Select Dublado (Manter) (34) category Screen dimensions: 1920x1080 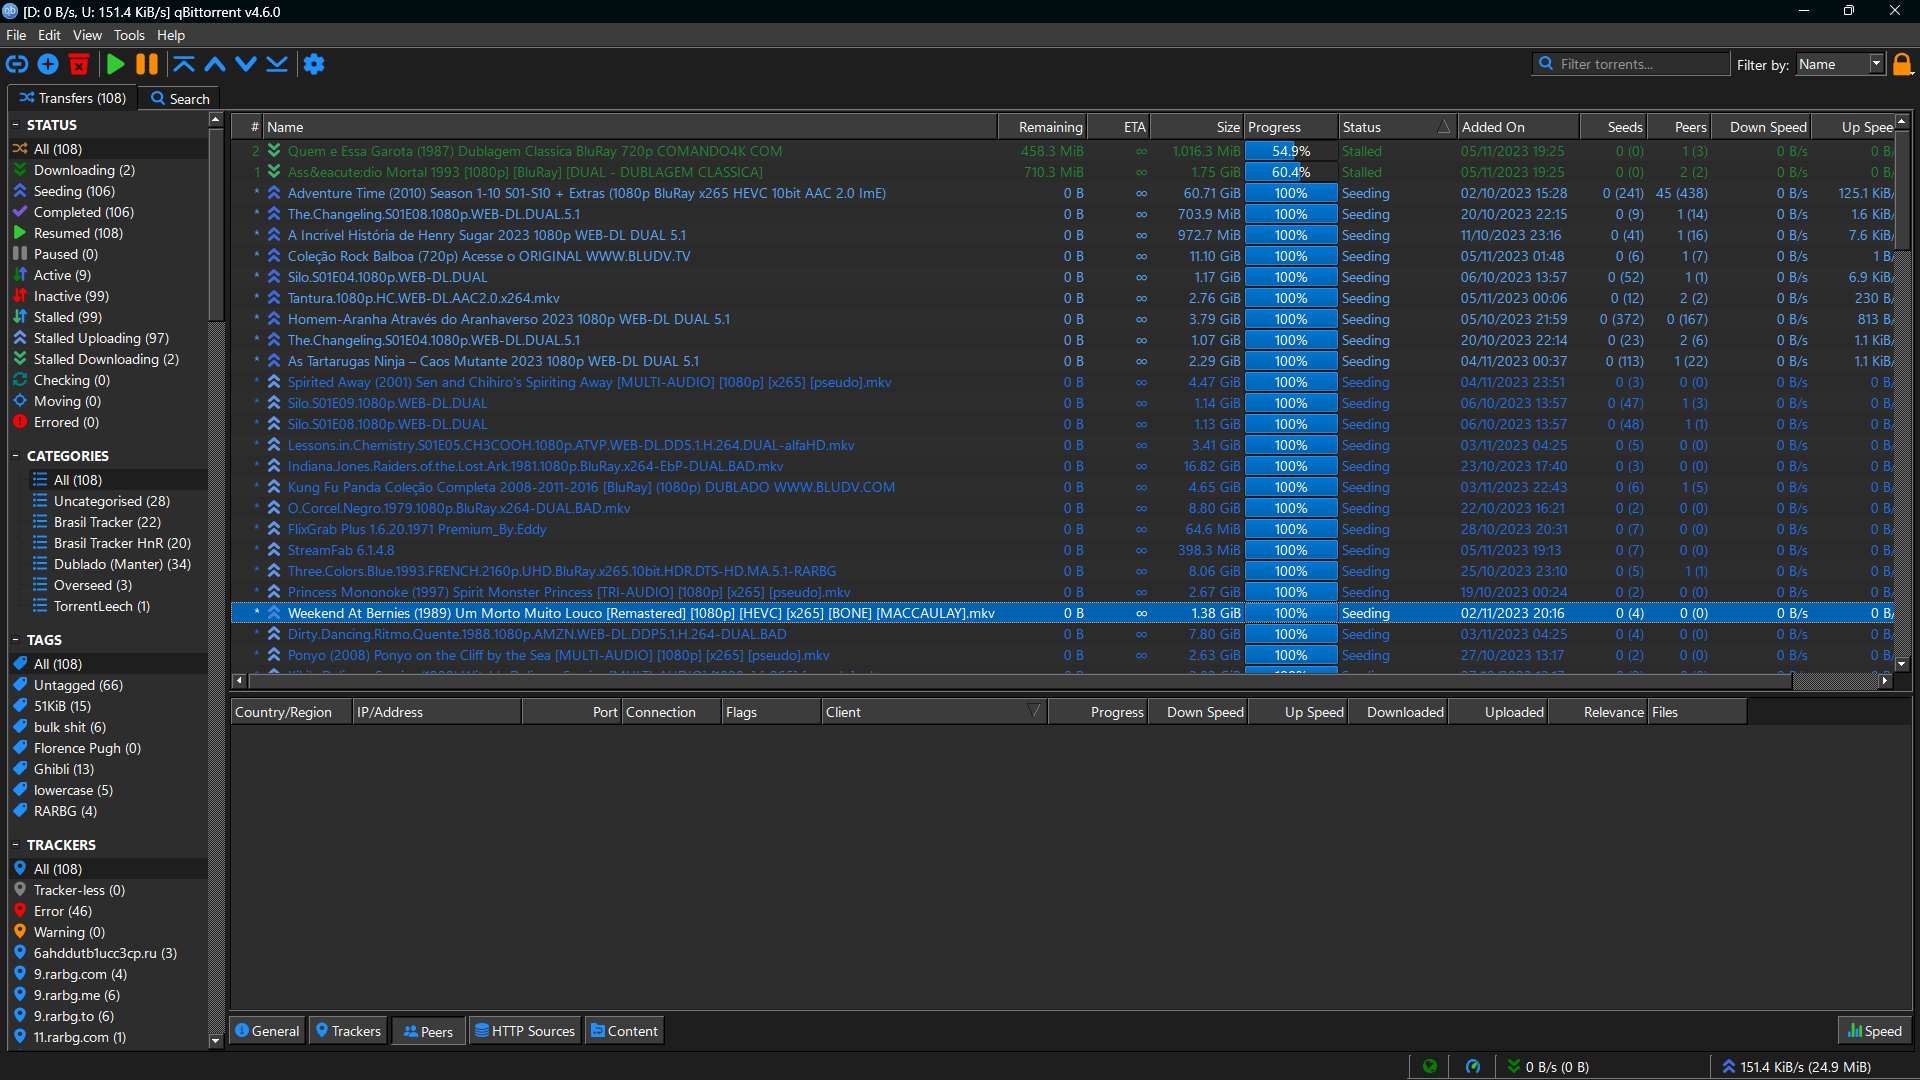pyautogui.click(x=122, y=564)
